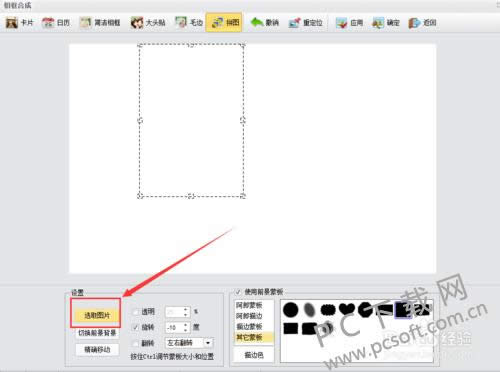Click the 撤销 undo arrow icon
This screenshot has width=500, height=372.
point(257,22)
